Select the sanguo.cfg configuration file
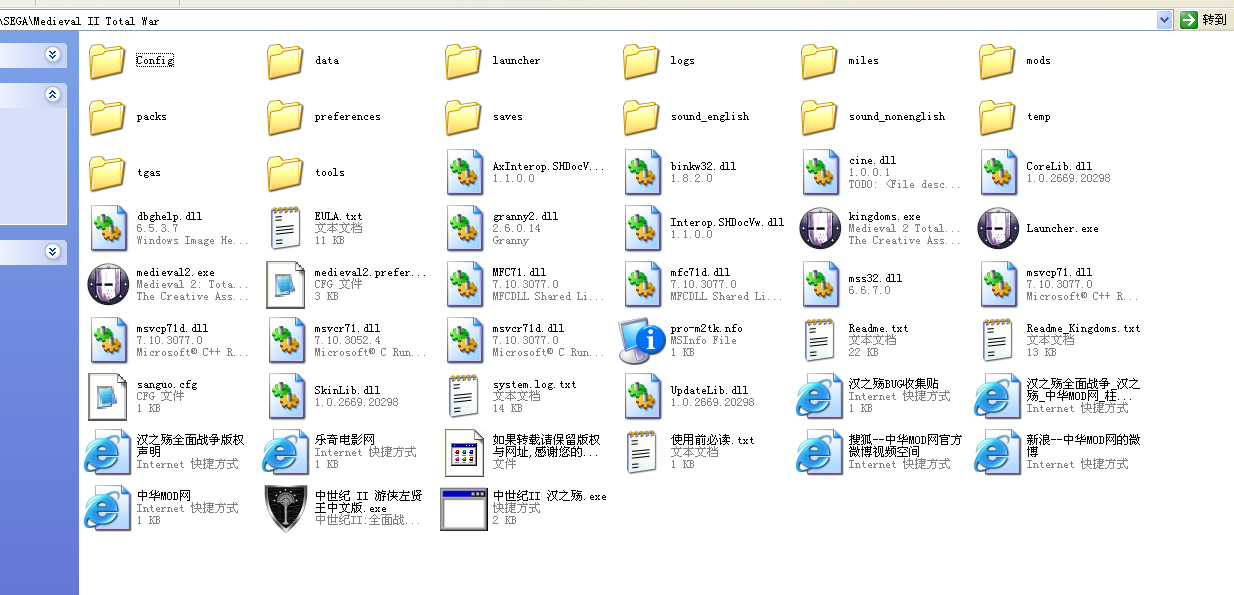Image resolution: width=1234 pixels, height=595 pixels. (x=108, y=396)
